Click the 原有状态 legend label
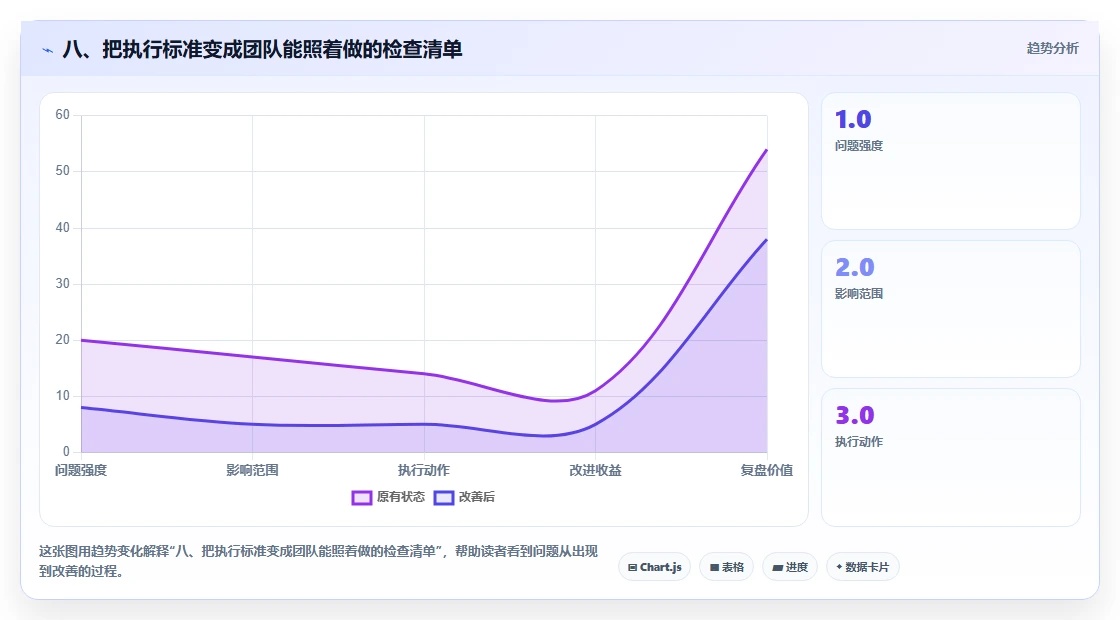The height and width of the screenshot is (620, 1120). [x=401, y=497]
